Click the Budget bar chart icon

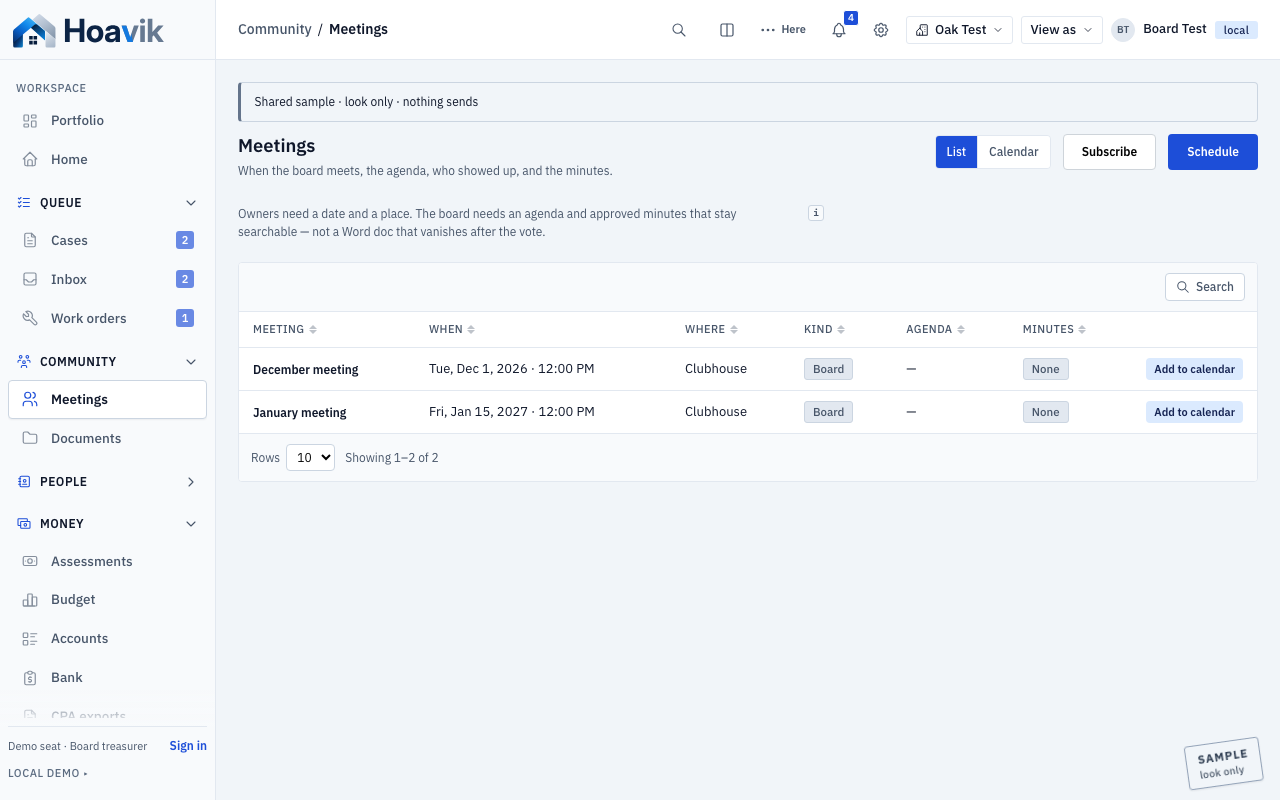(x=30, y=600)
